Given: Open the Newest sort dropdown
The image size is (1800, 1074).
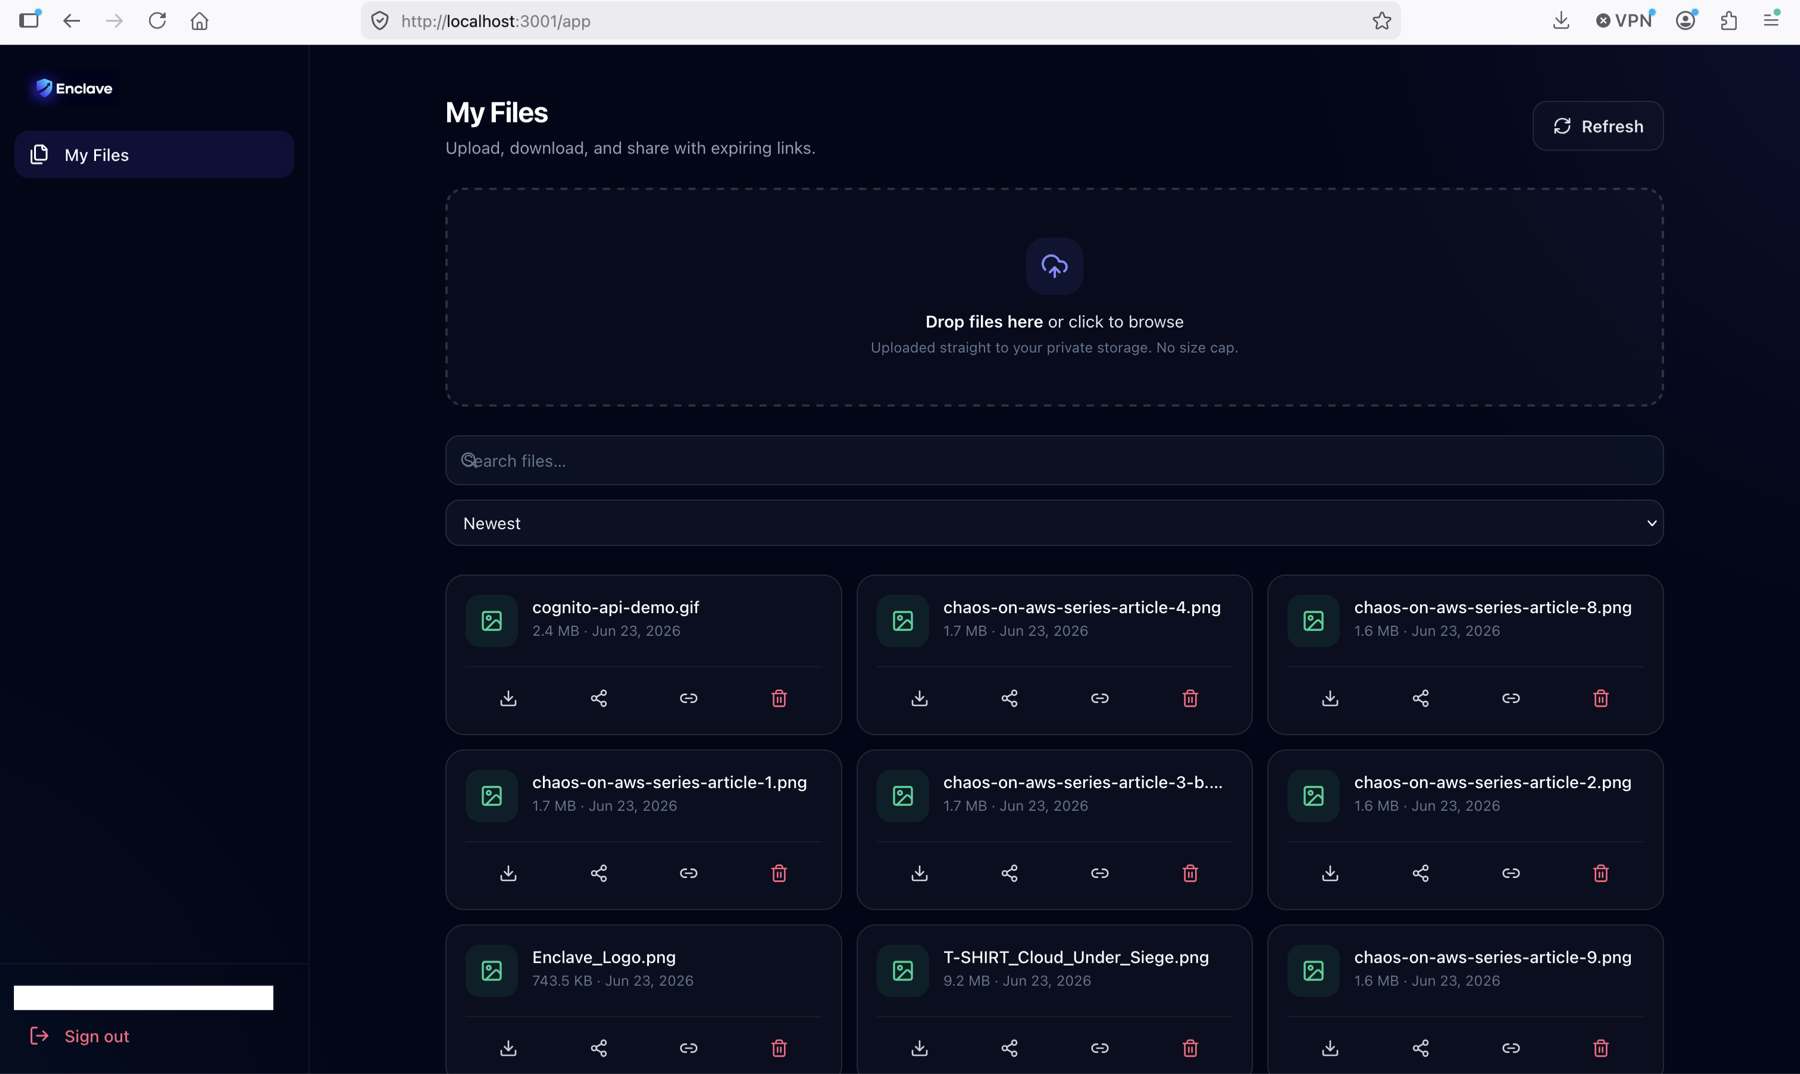Looking at the screenshot, I should (1054, 523).
